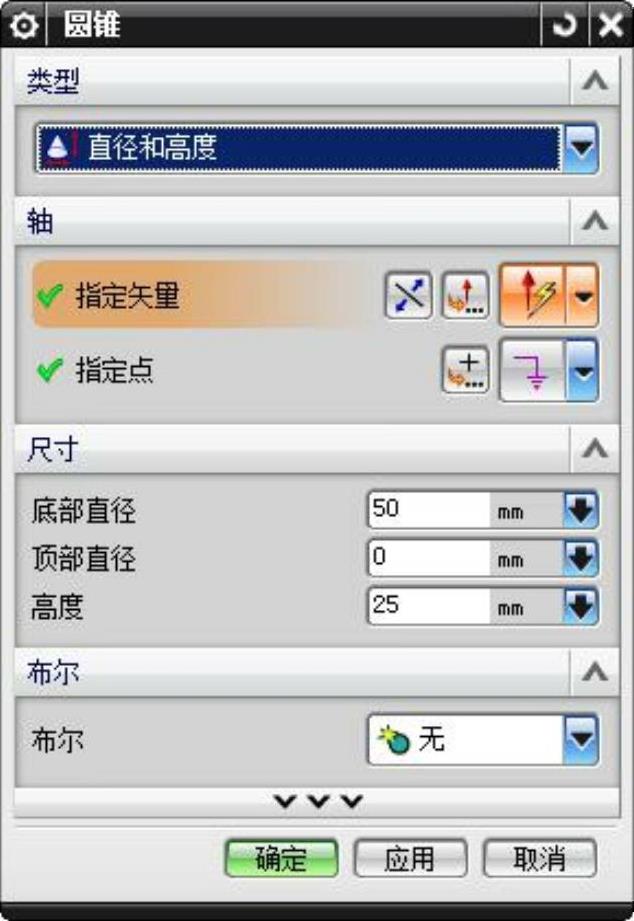Image resolution: width=634 pixels, height=921 pixels.
Task: Click the gear settings icon in title bar
Action: point(24,26)
